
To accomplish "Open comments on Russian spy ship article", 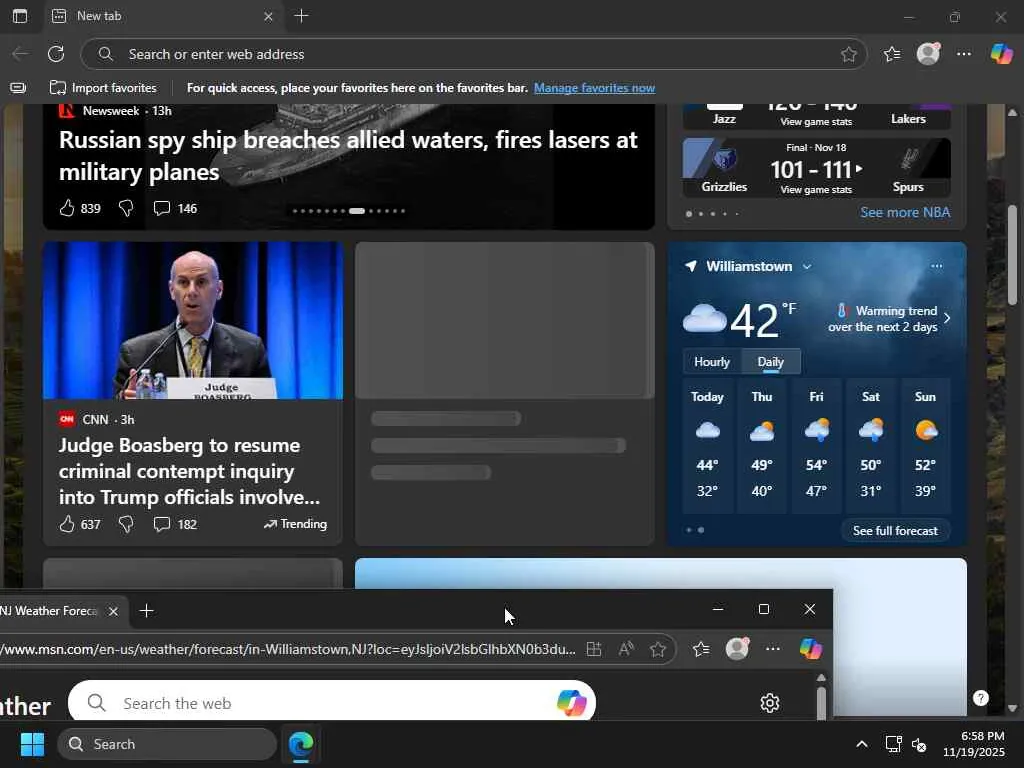I will tap(161, 208).
